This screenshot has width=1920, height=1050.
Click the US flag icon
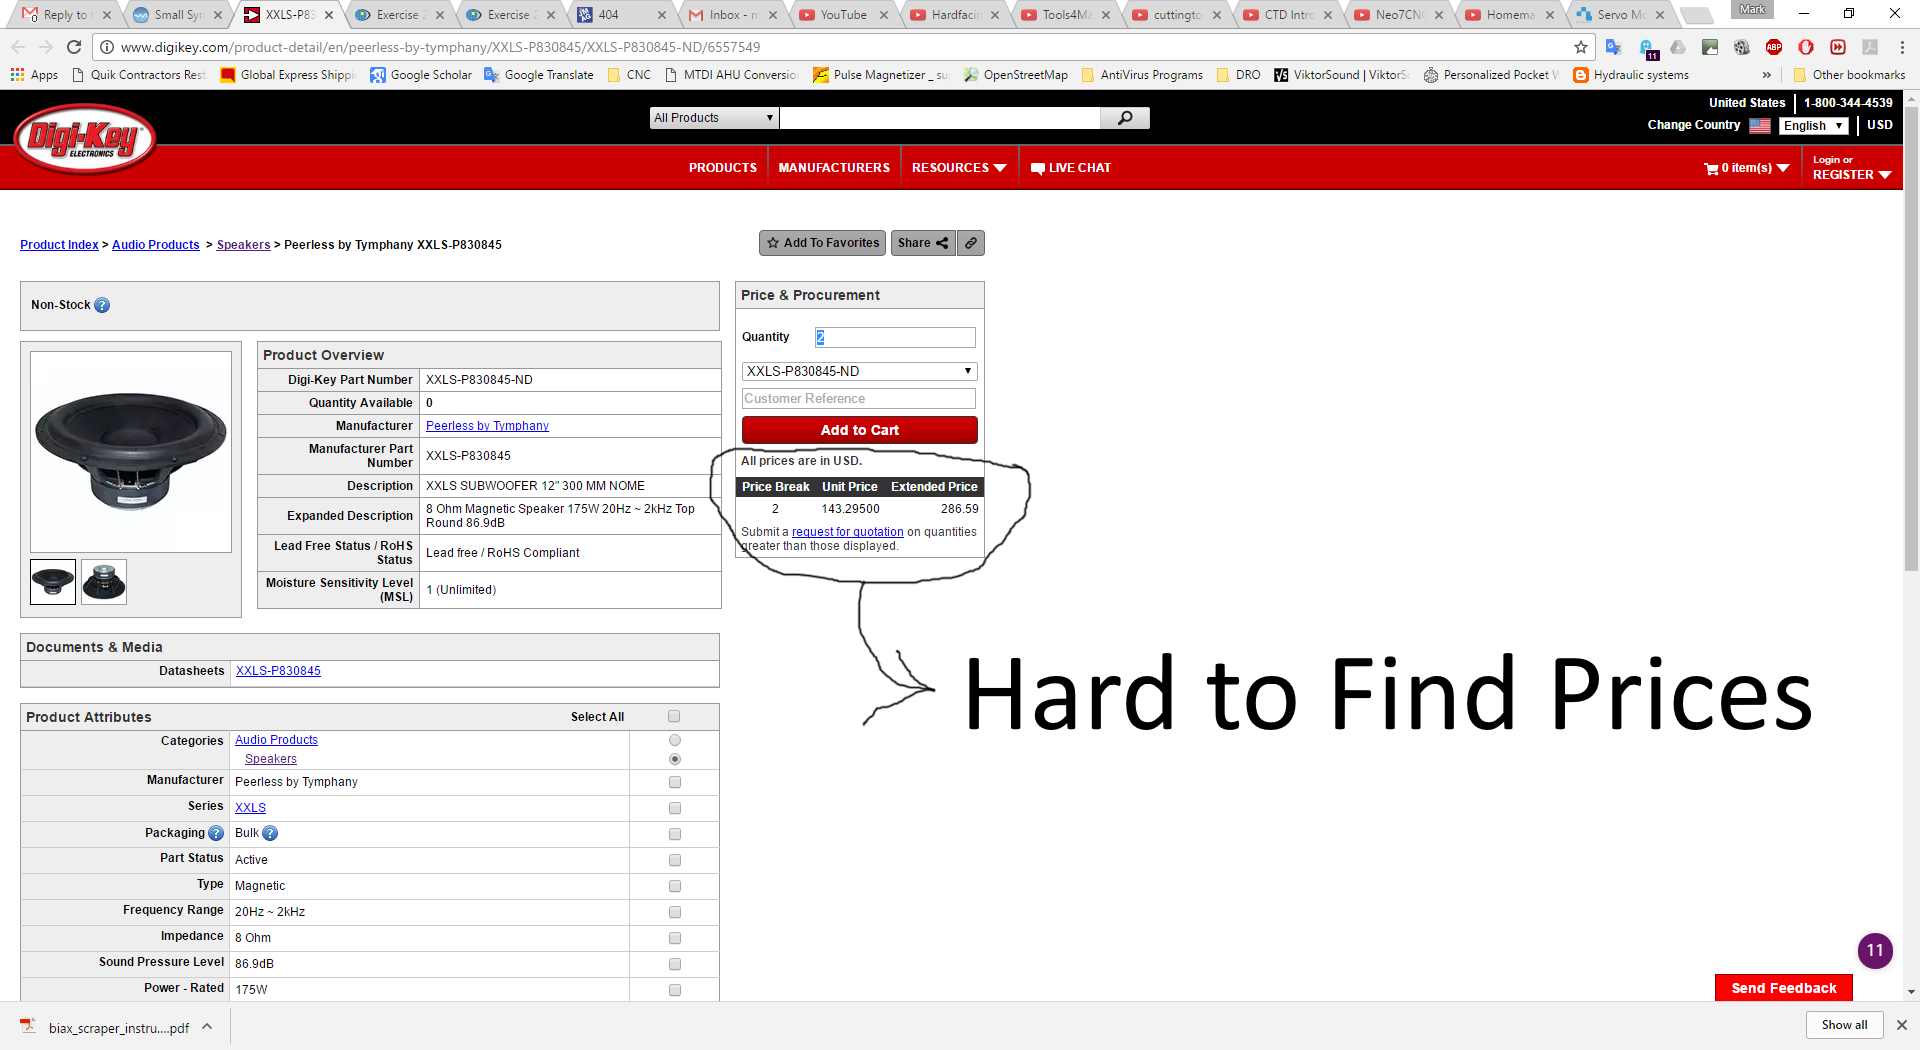1760,126
